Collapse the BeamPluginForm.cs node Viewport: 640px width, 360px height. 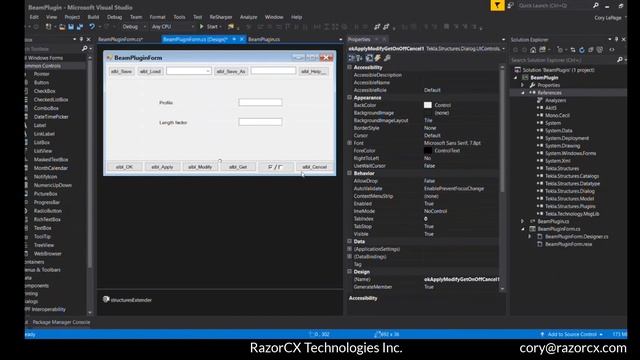pyautogui.click(x=523, y=229)
